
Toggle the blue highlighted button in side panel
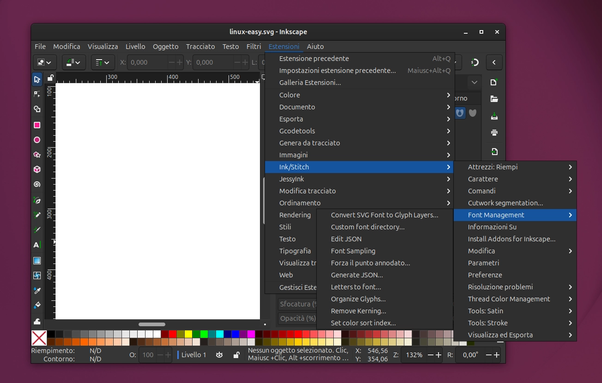click(x=460, y=113)
